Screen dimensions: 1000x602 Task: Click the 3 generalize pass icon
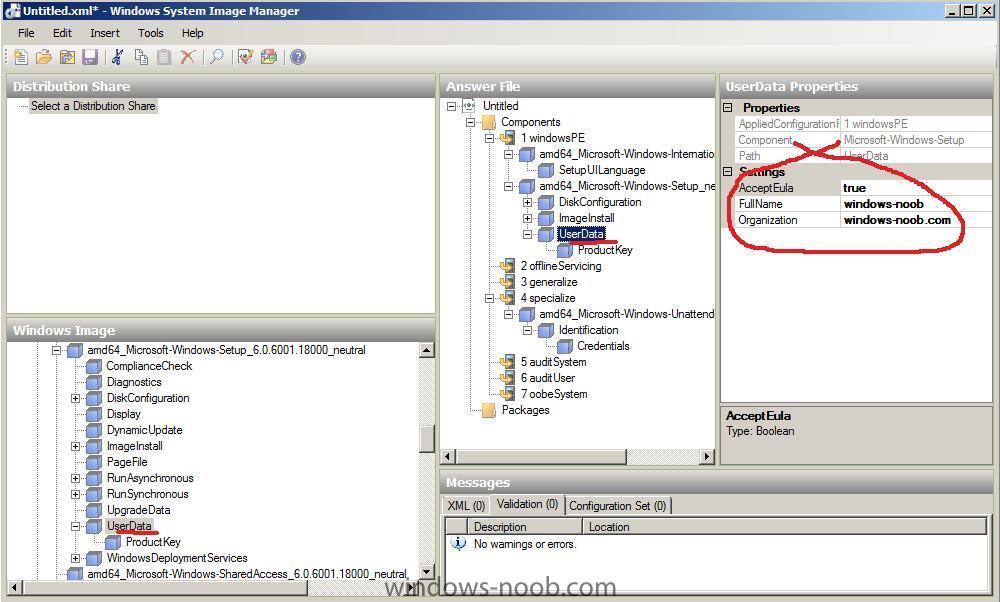coord(508,282)
